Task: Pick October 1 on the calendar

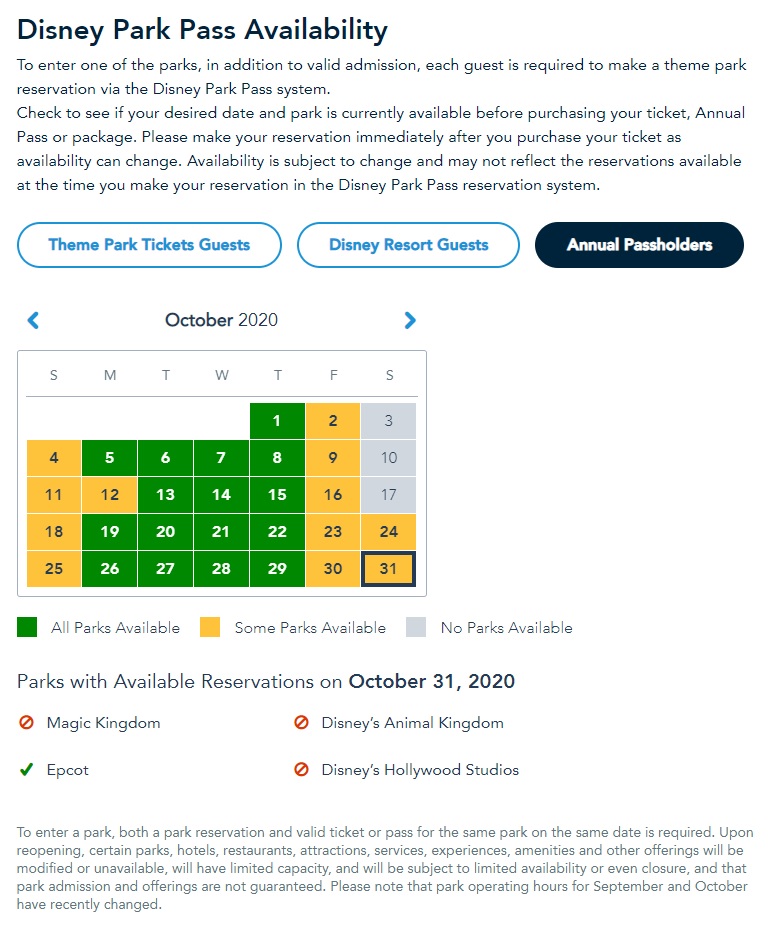Action: pyautogui.click(x=277, y=421)
